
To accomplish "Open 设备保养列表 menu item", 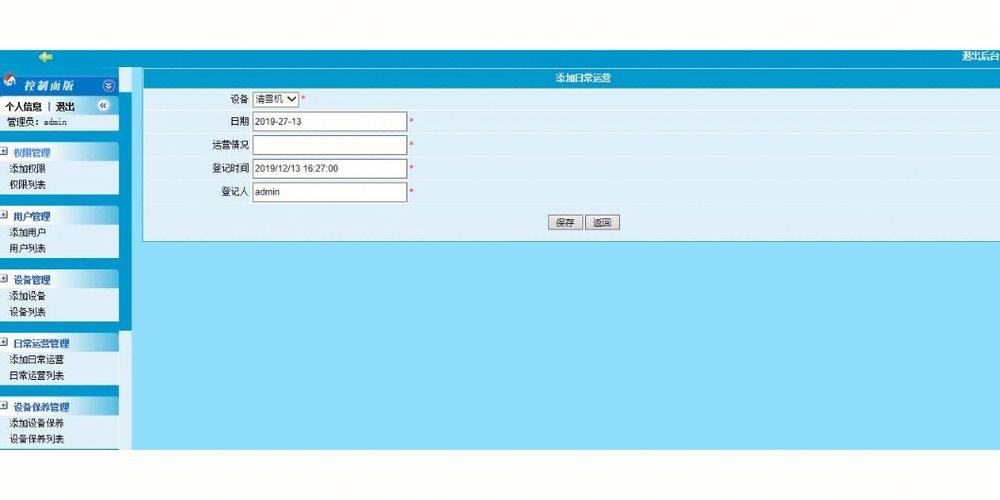I will (36, 439).
